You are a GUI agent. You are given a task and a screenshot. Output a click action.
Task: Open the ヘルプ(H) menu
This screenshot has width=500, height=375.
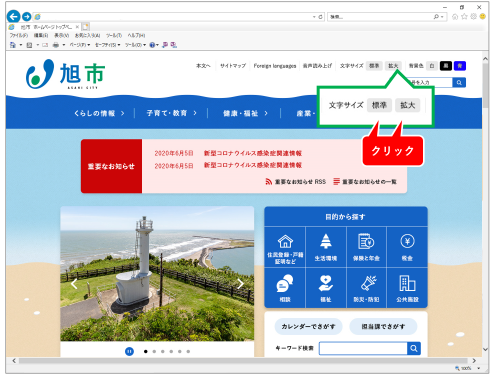click(x=136, y=35)
